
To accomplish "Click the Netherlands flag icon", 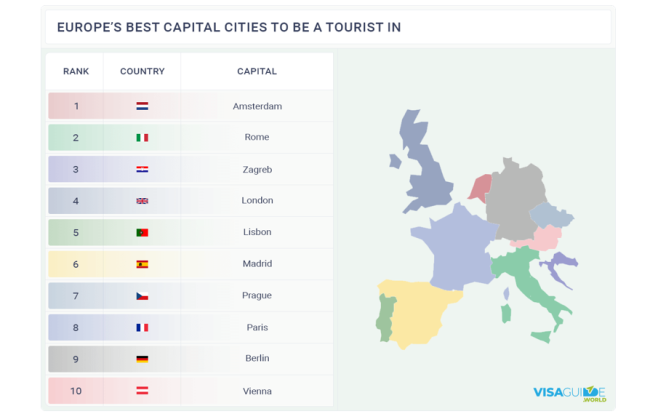I will click(142, 106).
